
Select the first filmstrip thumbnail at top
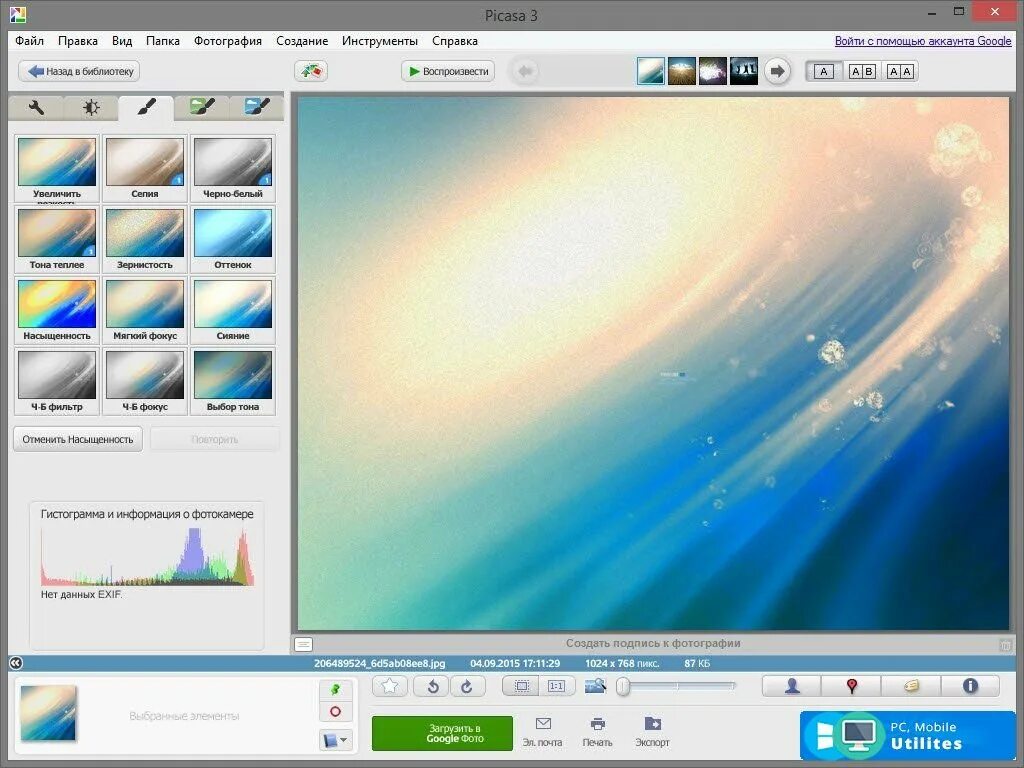pos(650,71)
